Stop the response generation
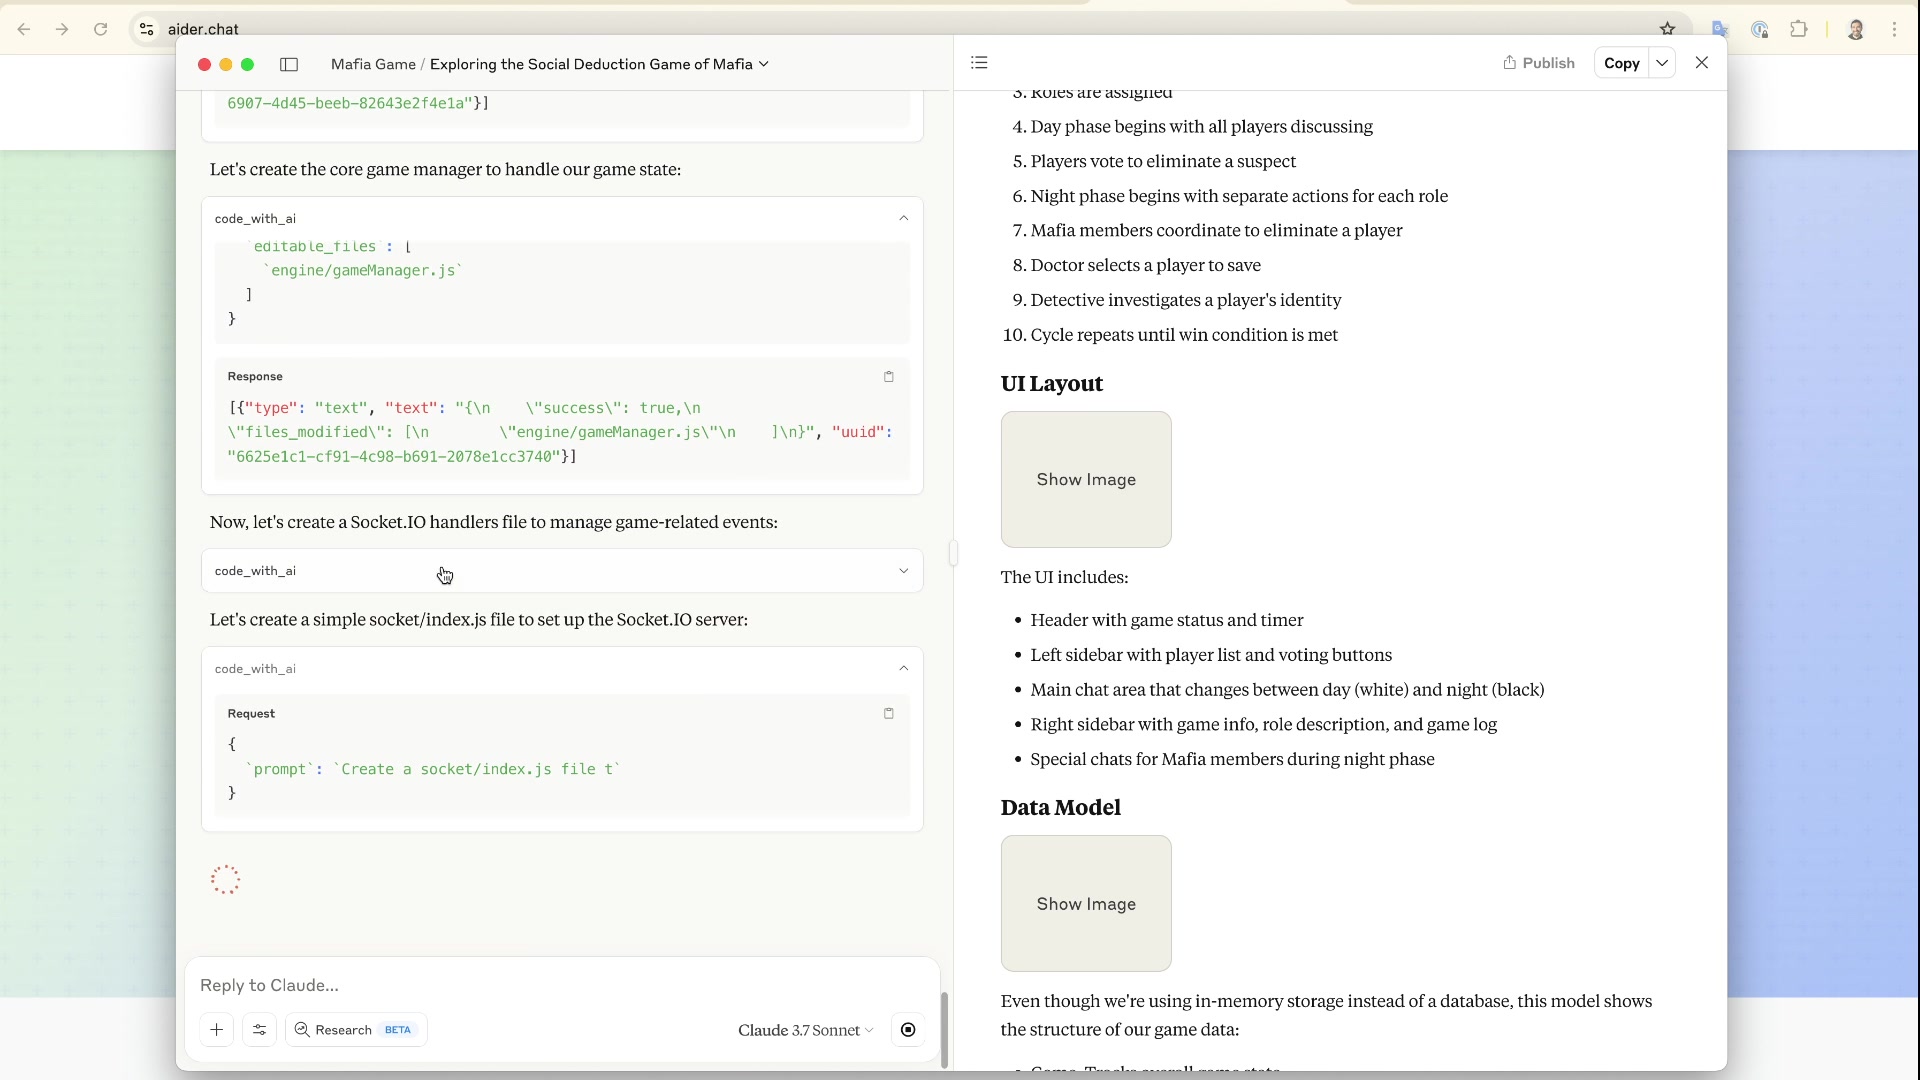The height and width of the screenshot is (1080, 1920). [x=908, y=1030]
